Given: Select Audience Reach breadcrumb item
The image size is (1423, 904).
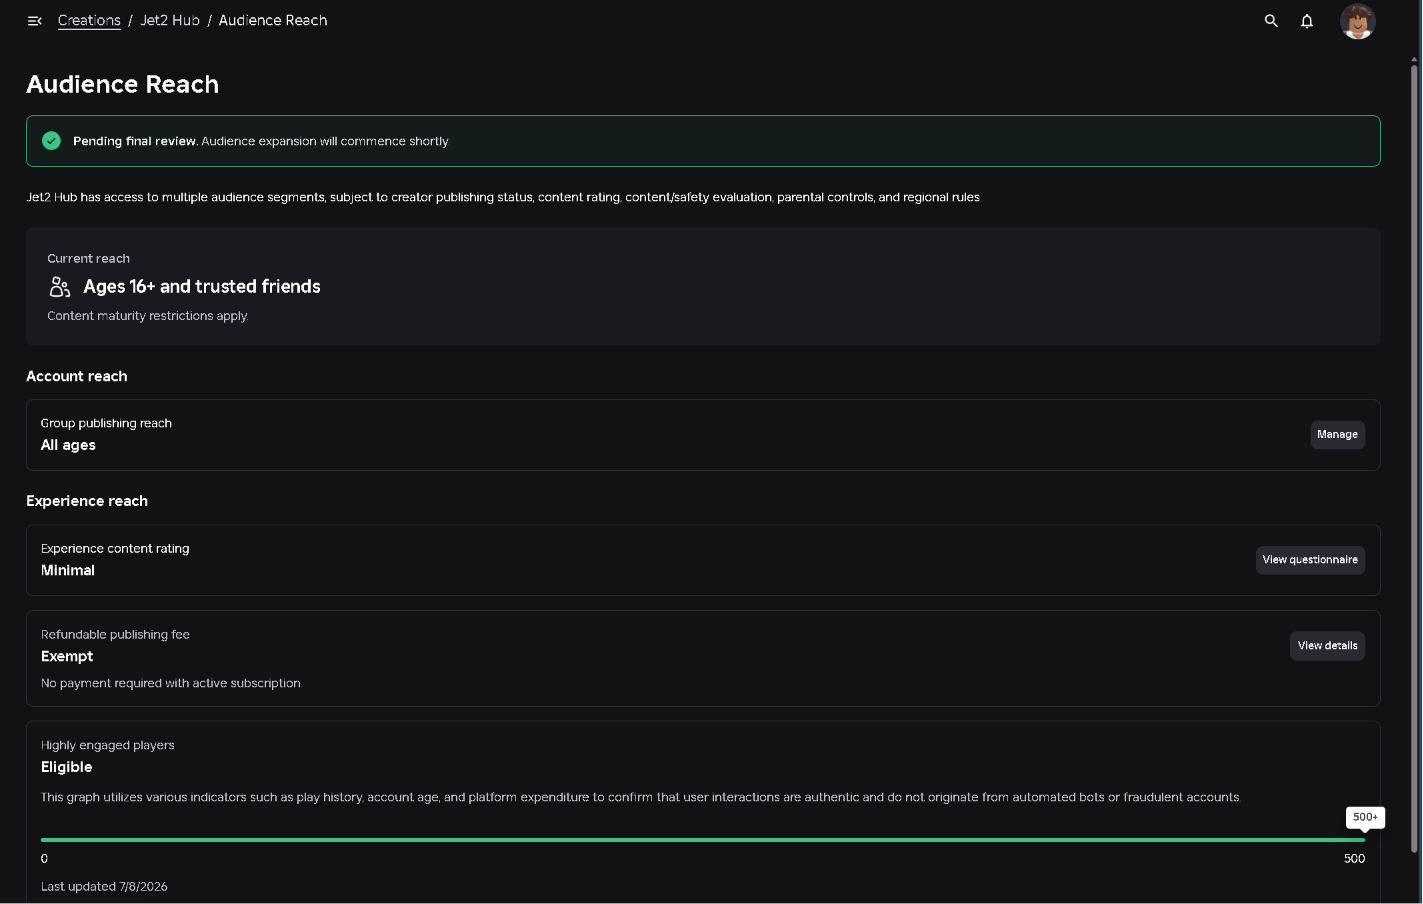Looking at the screenshot, I should tap(273, 21).
